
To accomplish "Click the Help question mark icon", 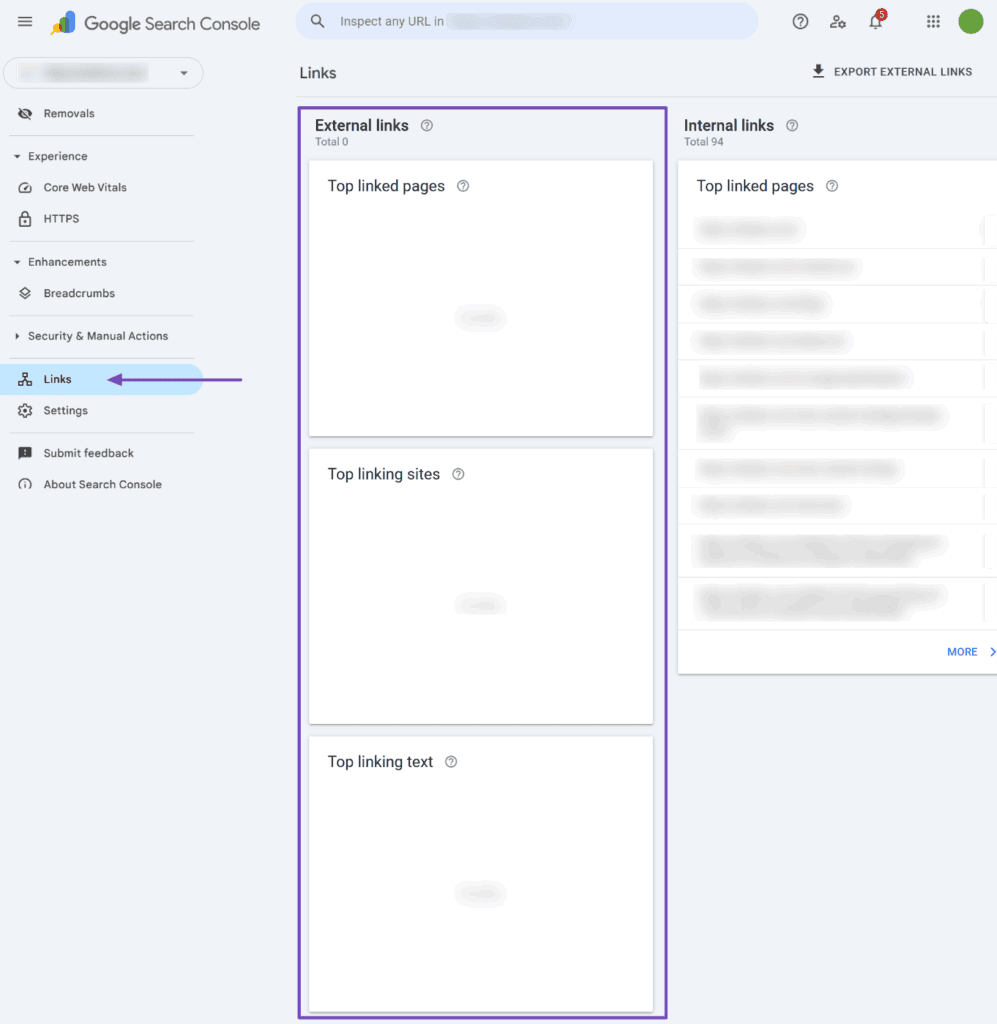I will click(800, 21).
